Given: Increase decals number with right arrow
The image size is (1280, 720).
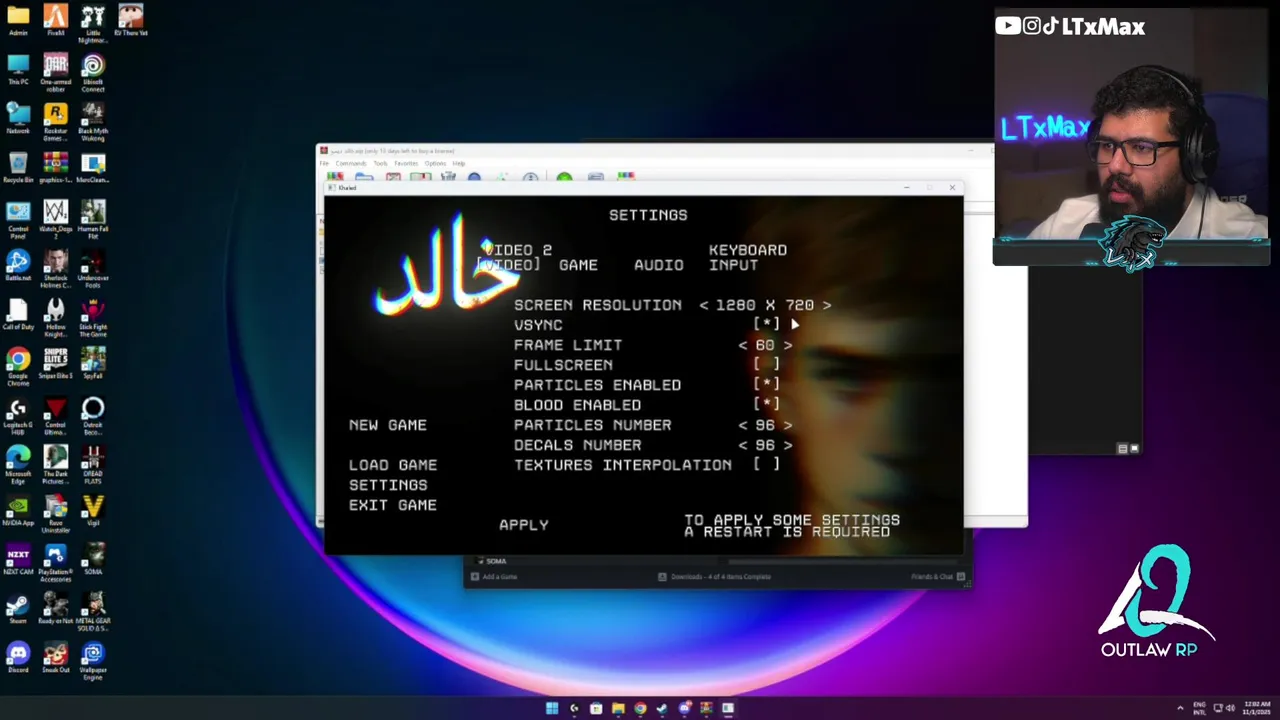Looking at the screenshot, I should pos(788,445).
